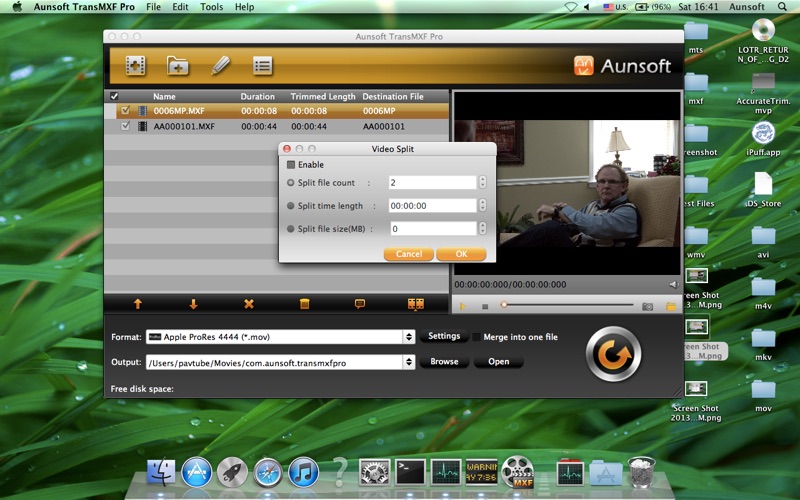Enable Merge into one file checkbox
800x500 pixels.
click(x=477, y=337)
